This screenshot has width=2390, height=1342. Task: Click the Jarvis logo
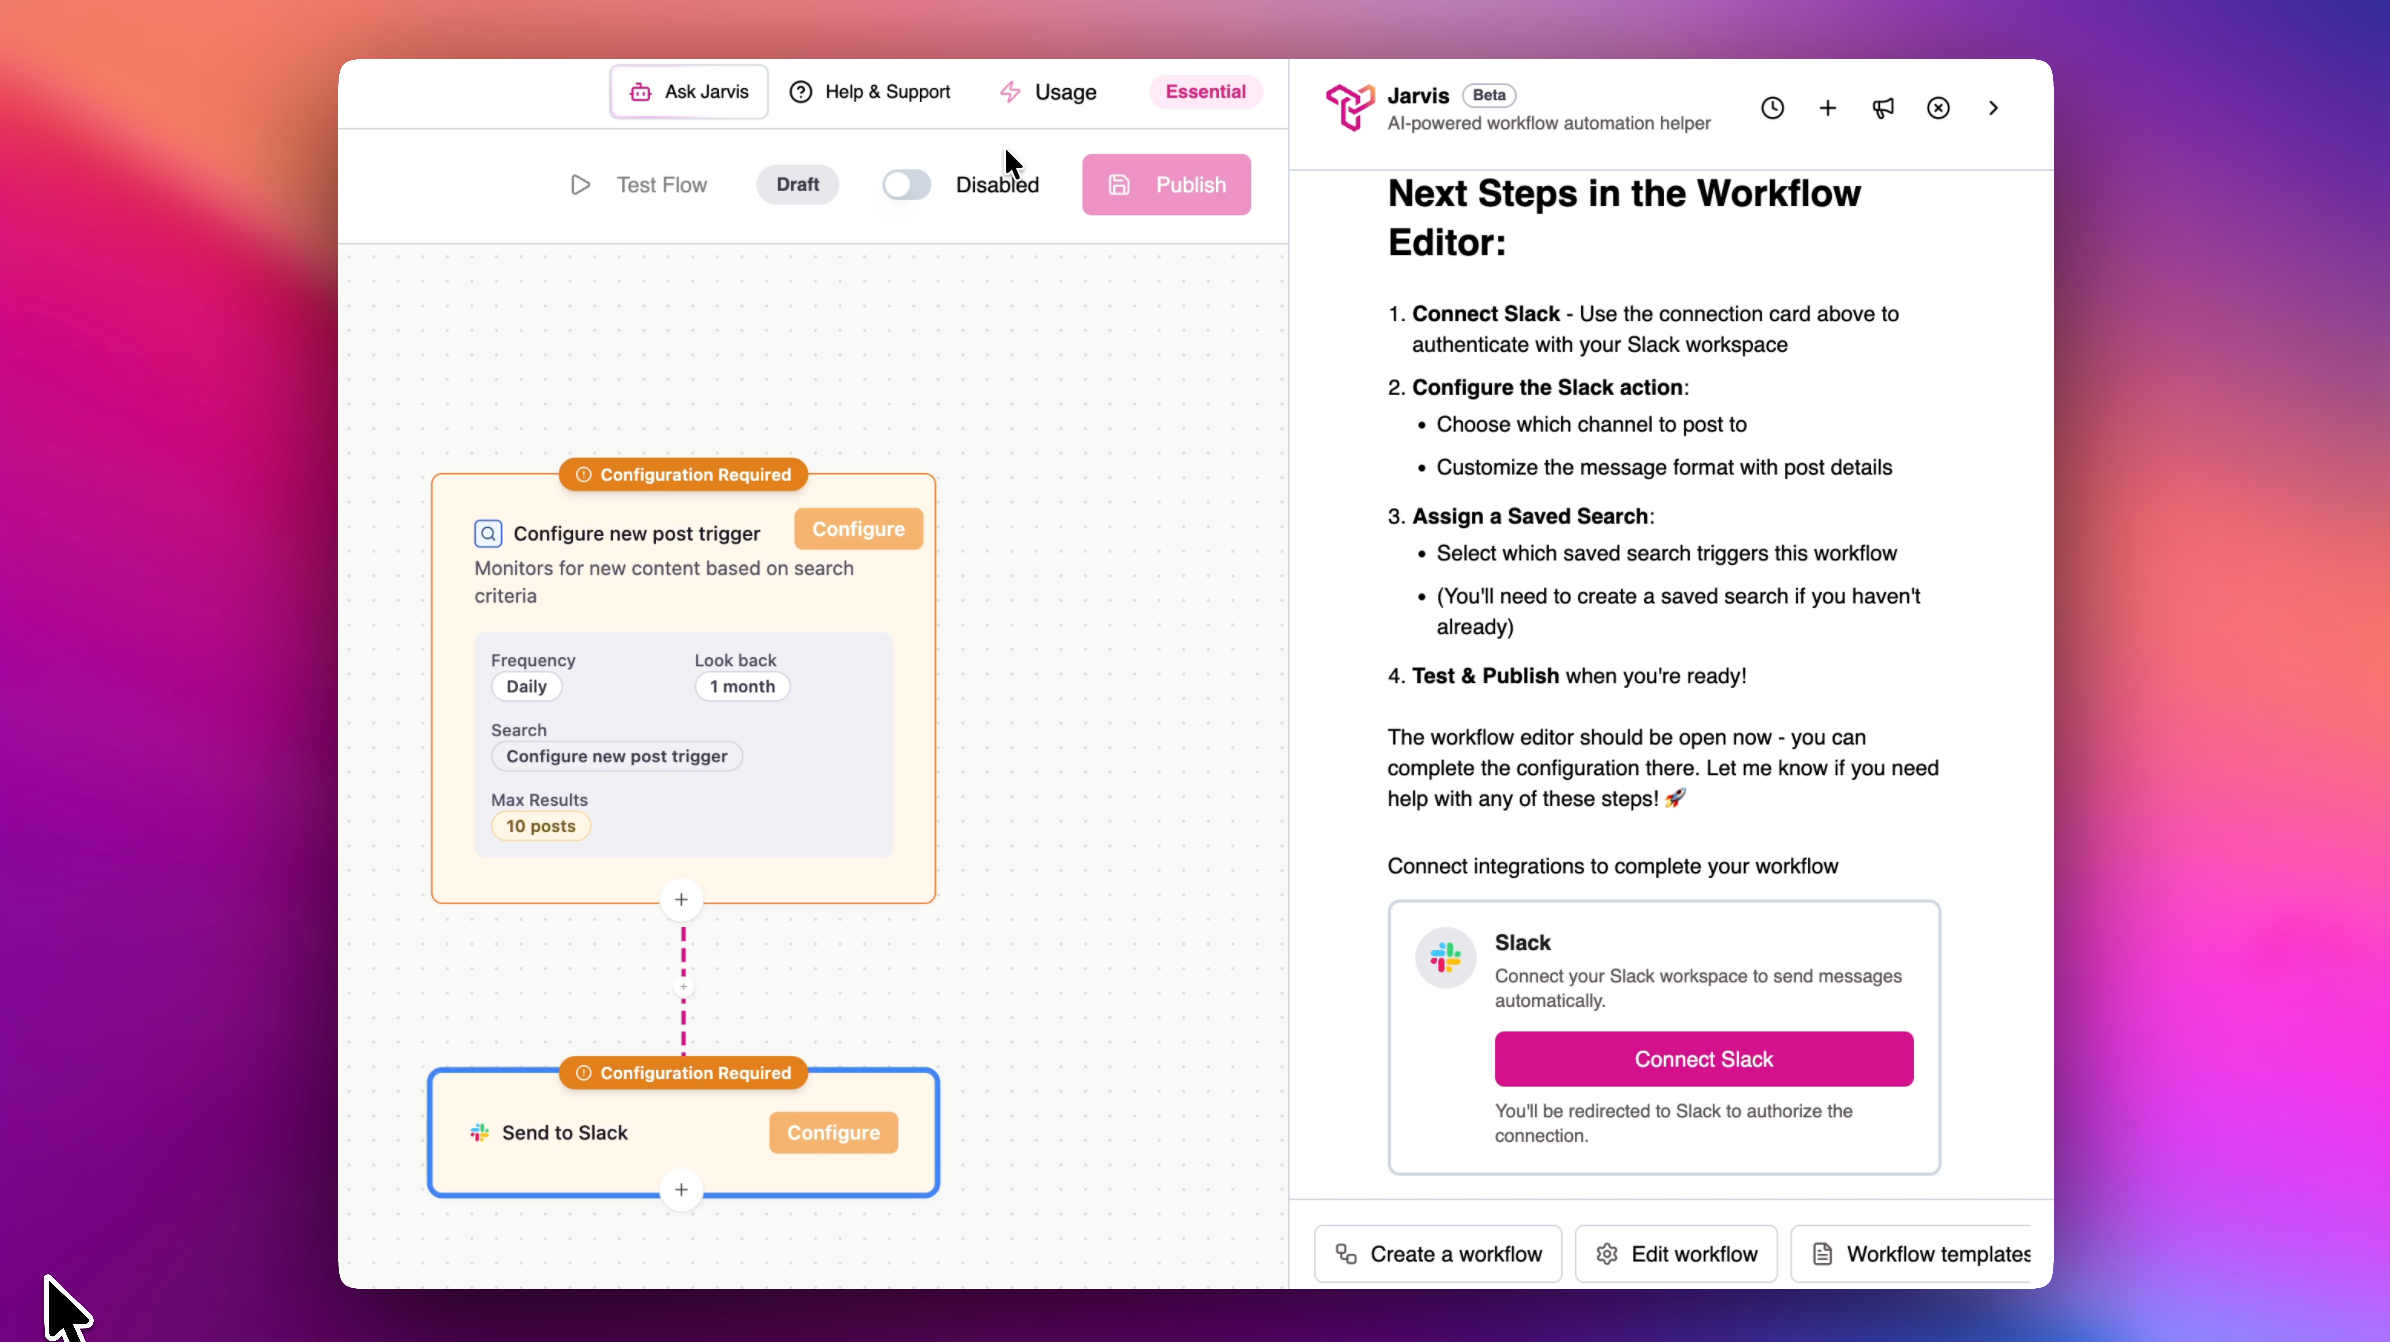pyautogui.click(x=1350, y=107)
